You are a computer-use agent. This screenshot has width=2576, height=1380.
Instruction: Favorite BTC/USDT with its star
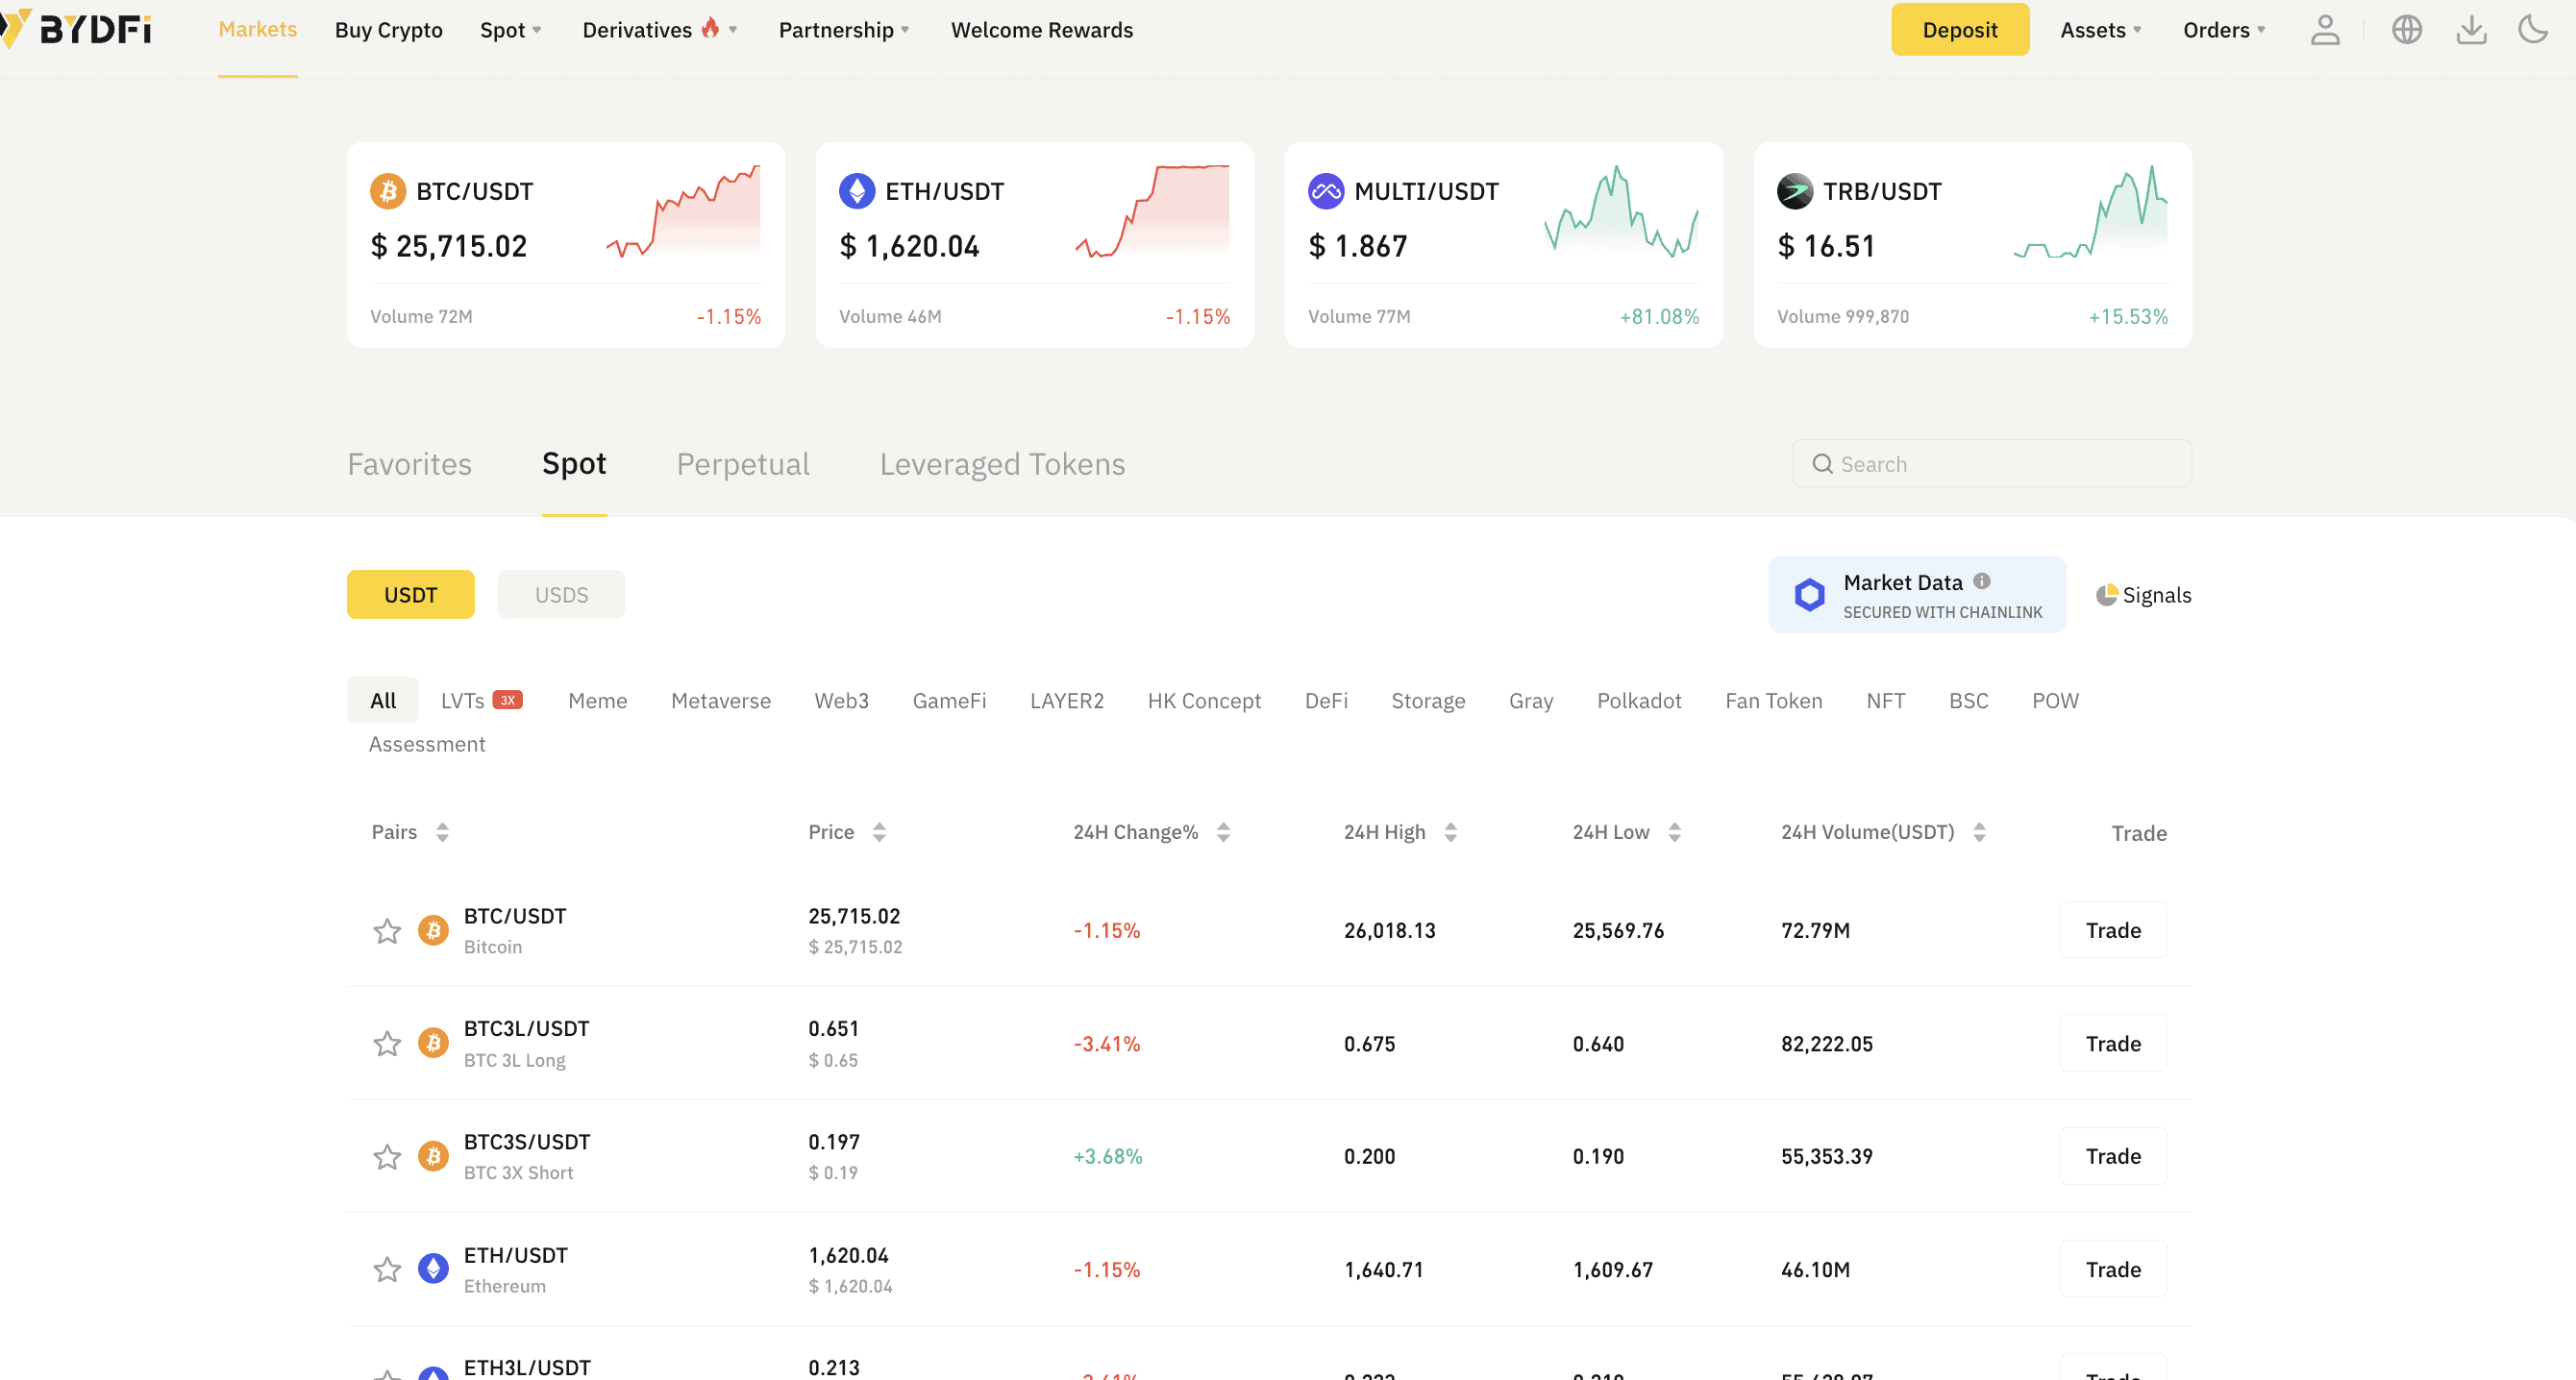387,931
